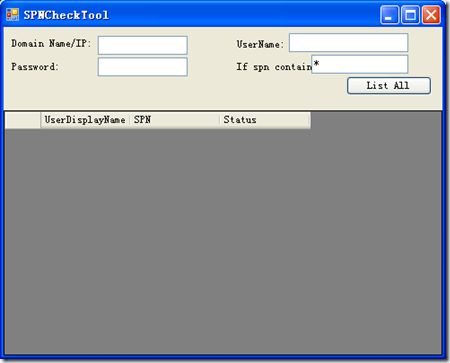450x363 pixels.
Task: Click the 'If spn contain' label text
Action: (274, 67)
